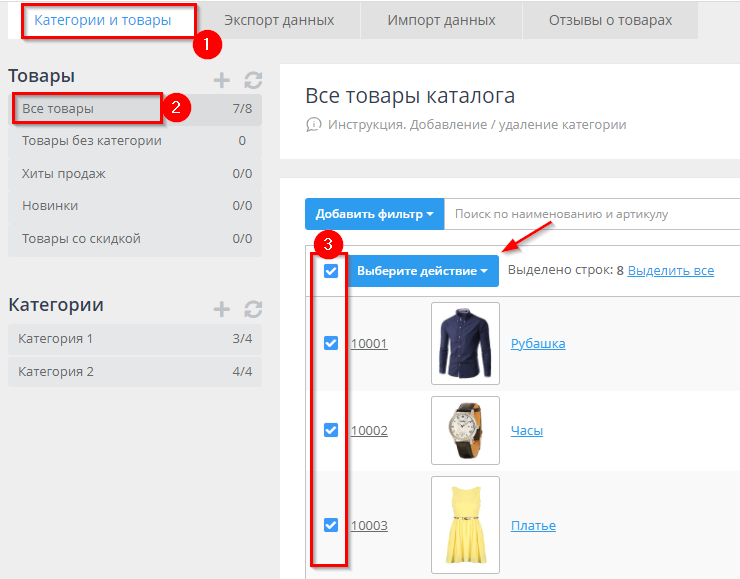Image resolution: width=740 pixels, height=579 pixels.
Task: Click the search by name and article field
Action: point(590,214)
